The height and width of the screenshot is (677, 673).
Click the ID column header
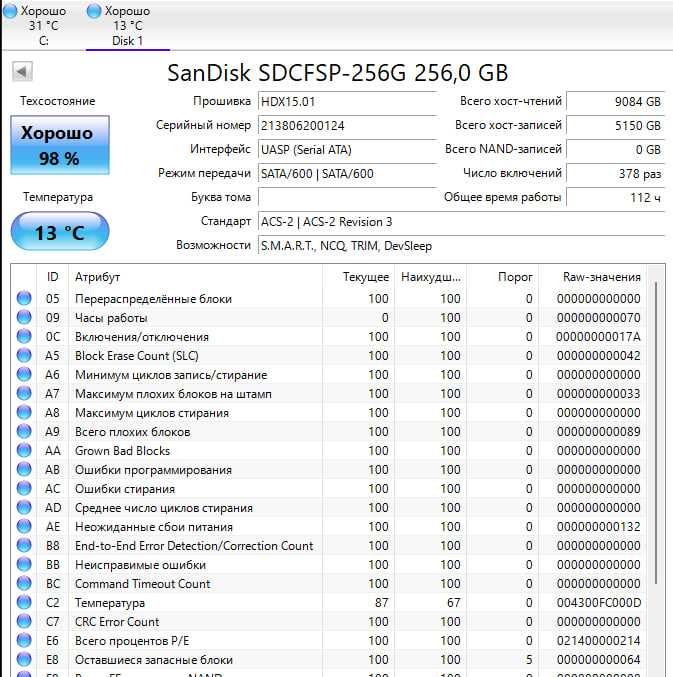click(52, 277)
